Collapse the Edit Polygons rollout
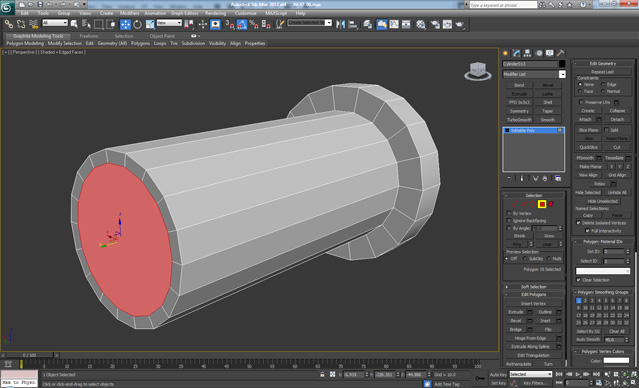 [533, 295]
